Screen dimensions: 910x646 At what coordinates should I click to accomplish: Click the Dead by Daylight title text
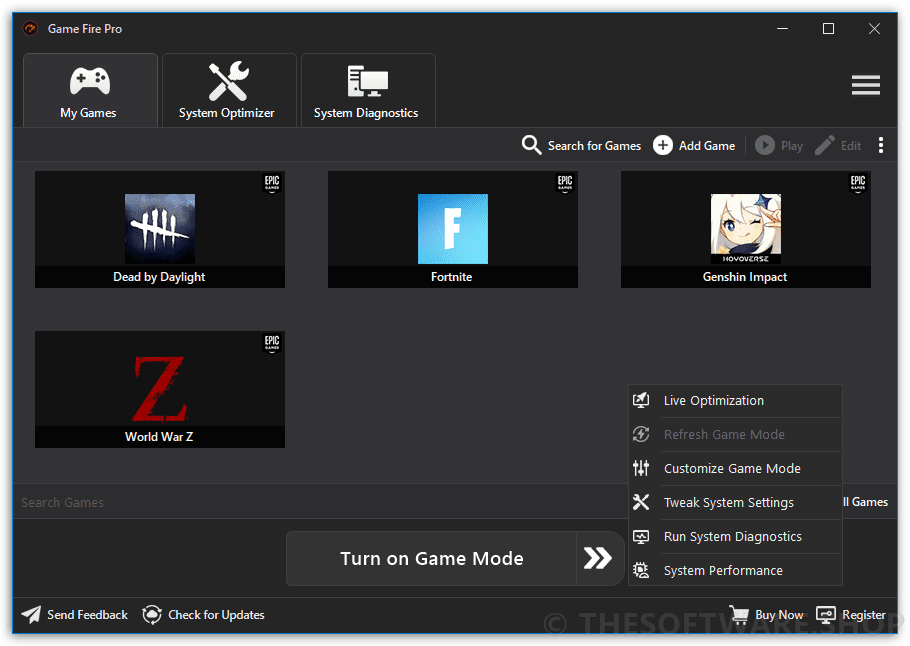coord(159,277)
